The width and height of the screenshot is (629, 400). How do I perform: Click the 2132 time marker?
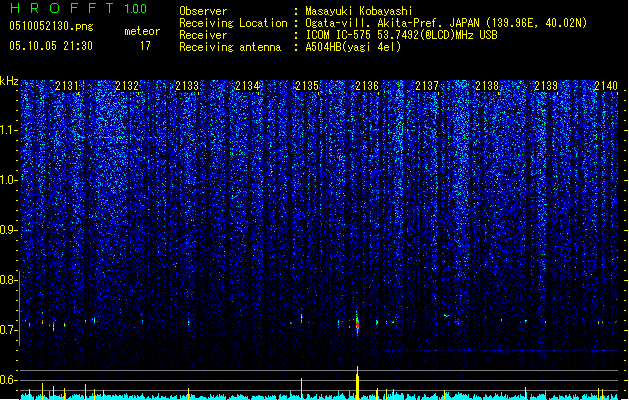point(127,85)
